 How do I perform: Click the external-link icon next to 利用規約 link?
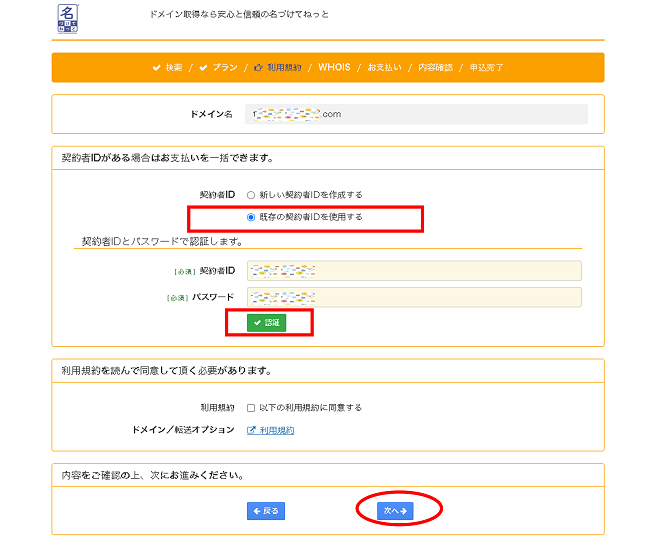pos(251,430)
